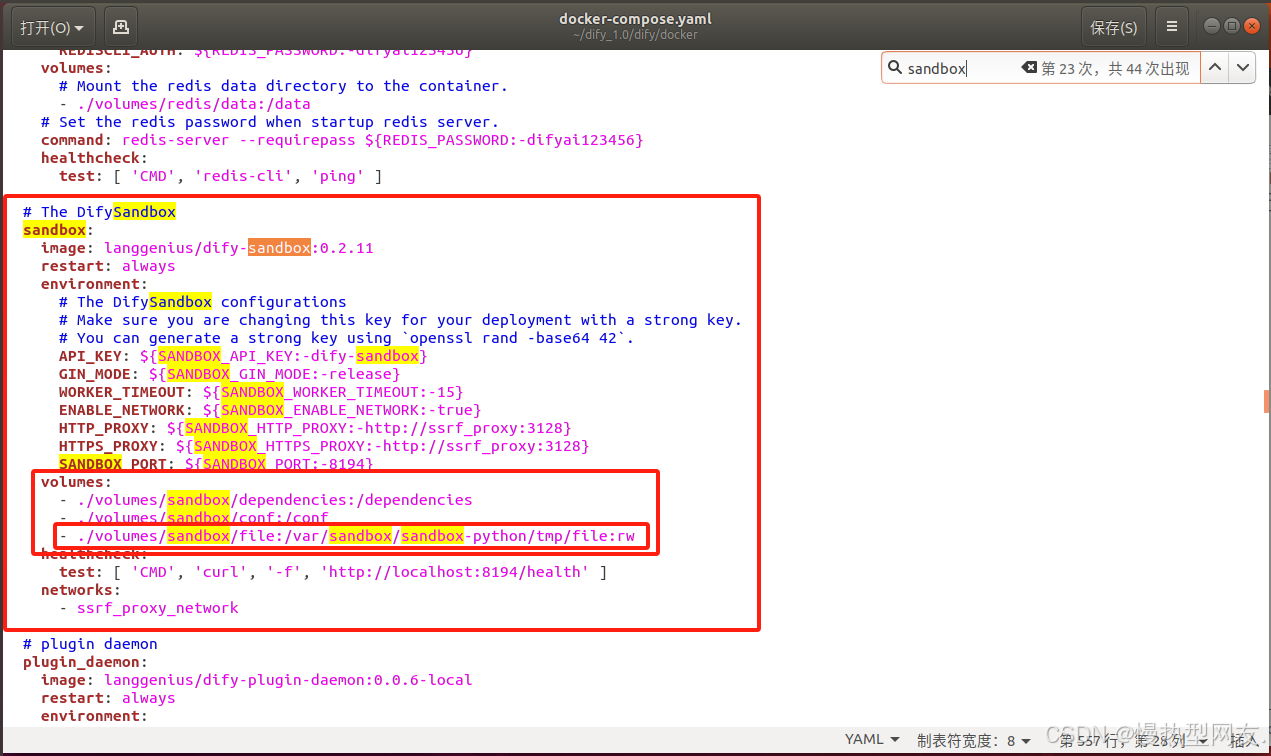1271x756 pixels.
Task: Click the redis-cli ping healthcheck test line
Action: (x=220, y=176)
